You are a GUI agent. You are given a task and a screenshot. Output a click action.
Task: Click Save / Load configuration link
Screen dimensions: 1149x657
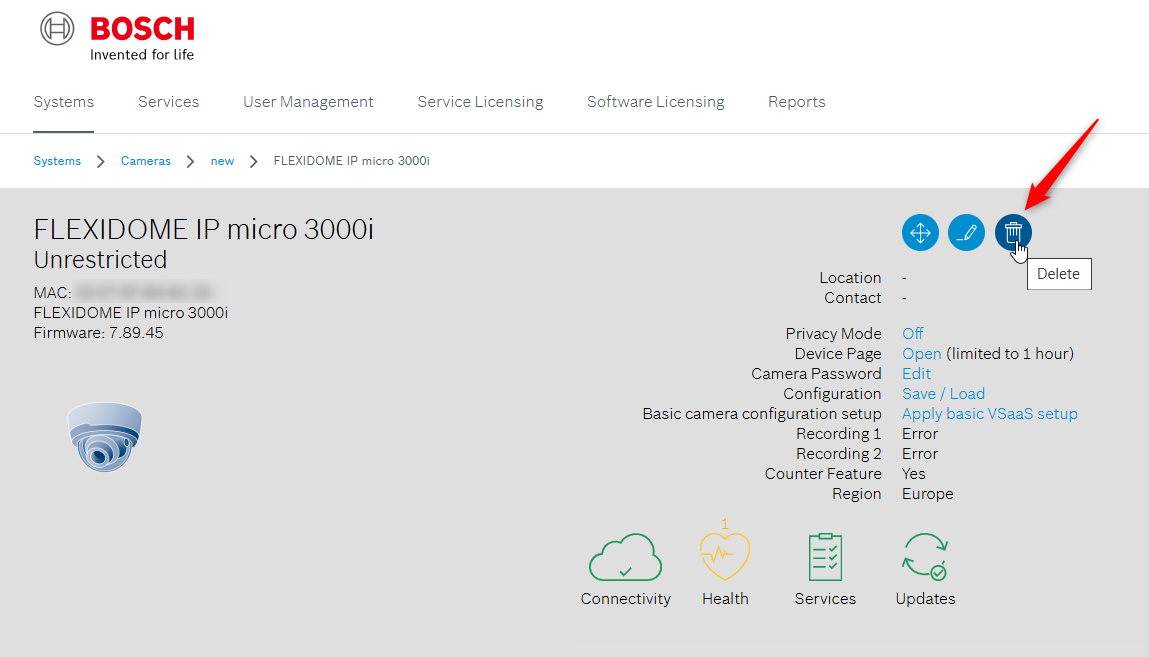click(x=943, y=393)
